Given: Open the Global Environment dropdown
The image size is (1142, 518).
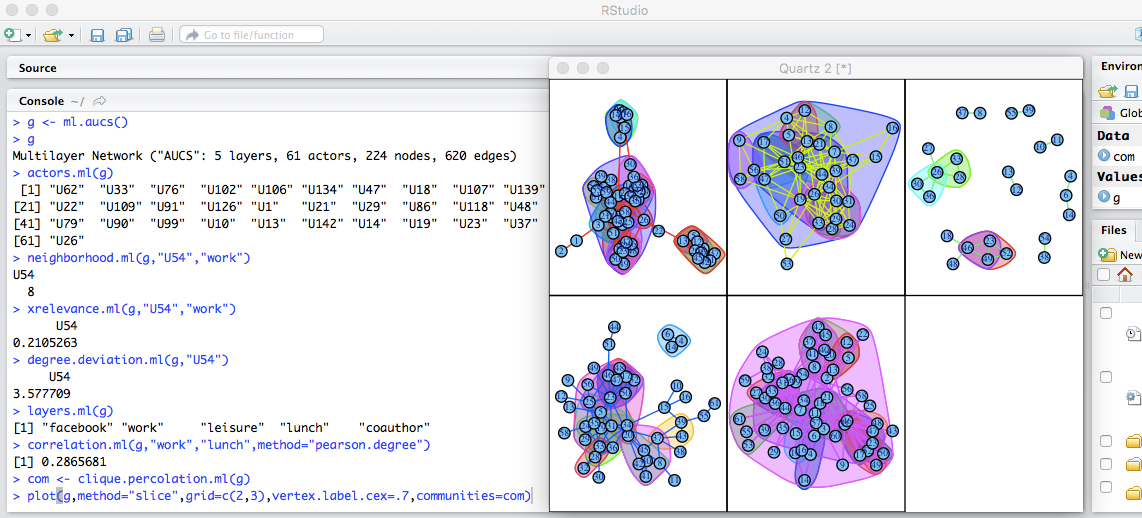Looking at the screenshot, I should (1122, 113).
